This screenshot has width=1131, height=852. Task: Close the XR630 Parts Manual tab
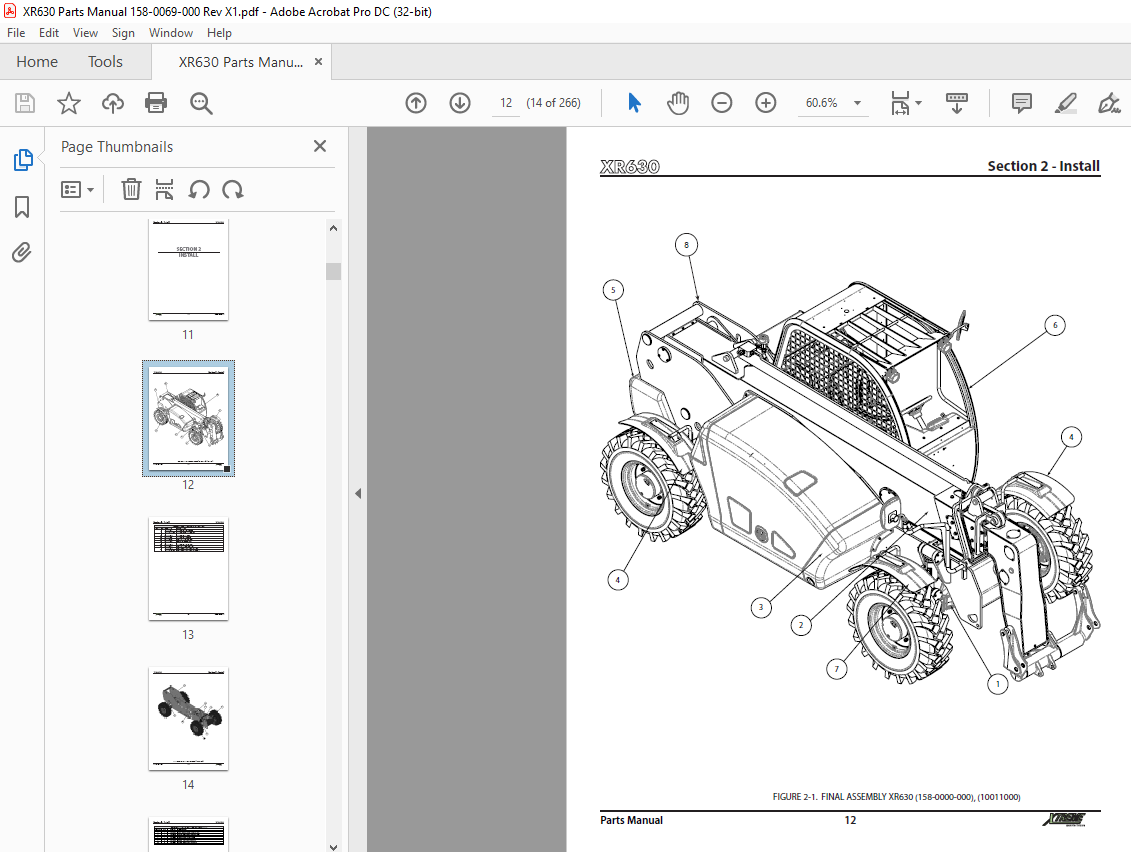click(318, 62)
